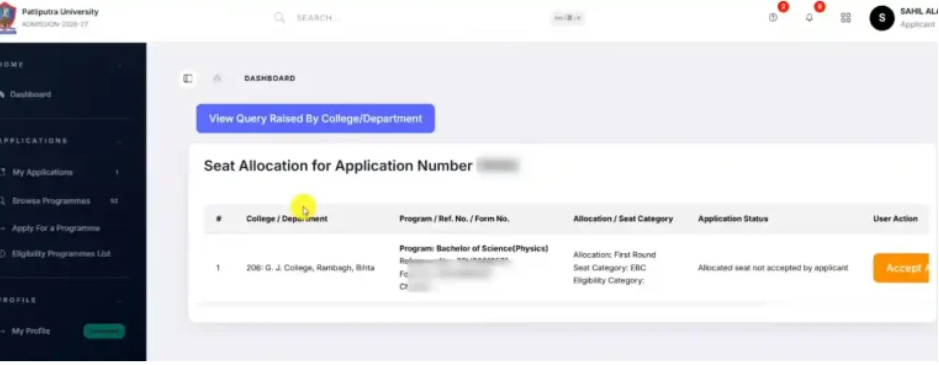Open the help icon with badge 2
939x365 pixels.
pos(773,17)
